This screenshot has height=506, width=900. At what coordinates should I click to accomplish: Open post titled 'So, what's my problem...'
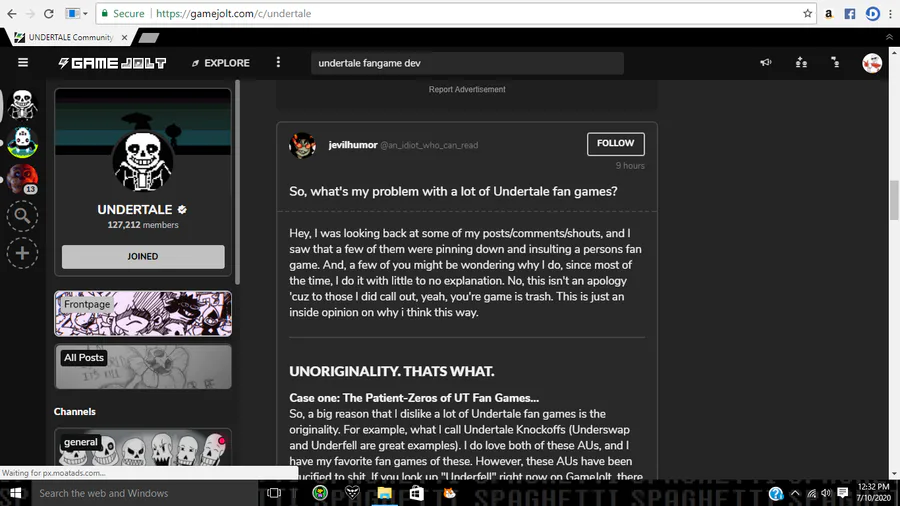click(453, 192)
